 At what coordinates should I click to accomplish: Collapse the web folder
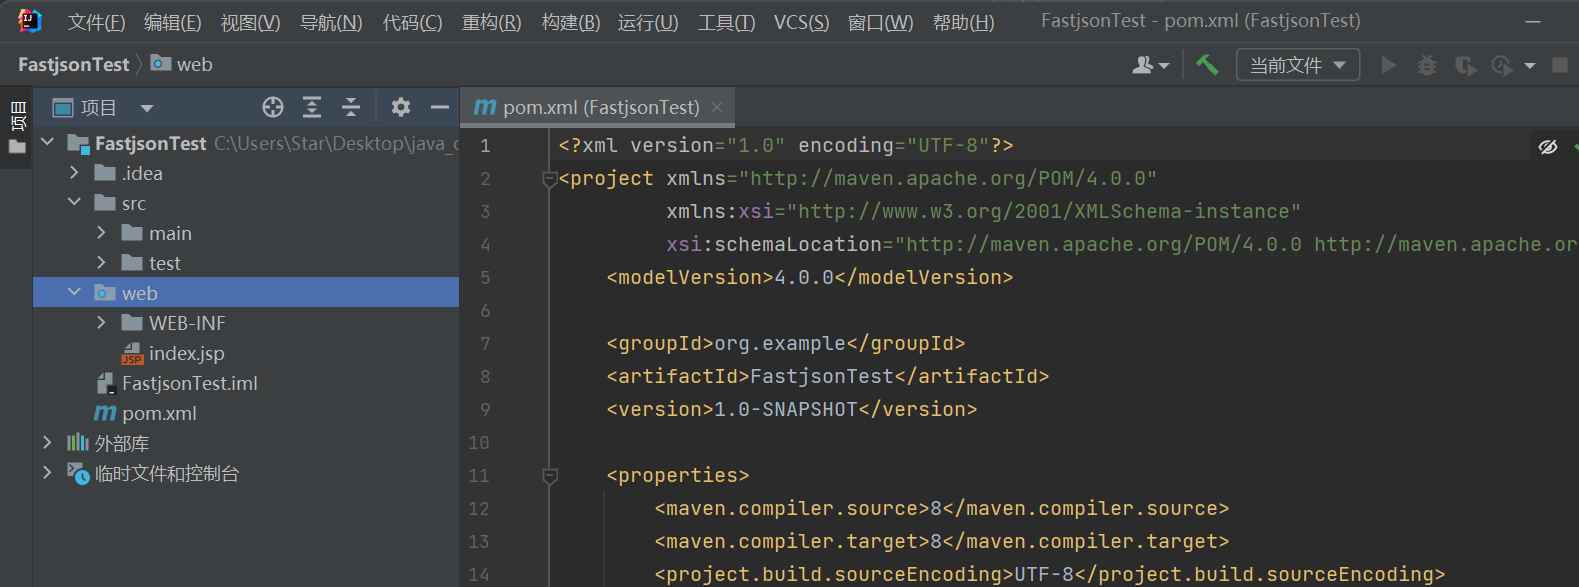click(x=74, y=293)
